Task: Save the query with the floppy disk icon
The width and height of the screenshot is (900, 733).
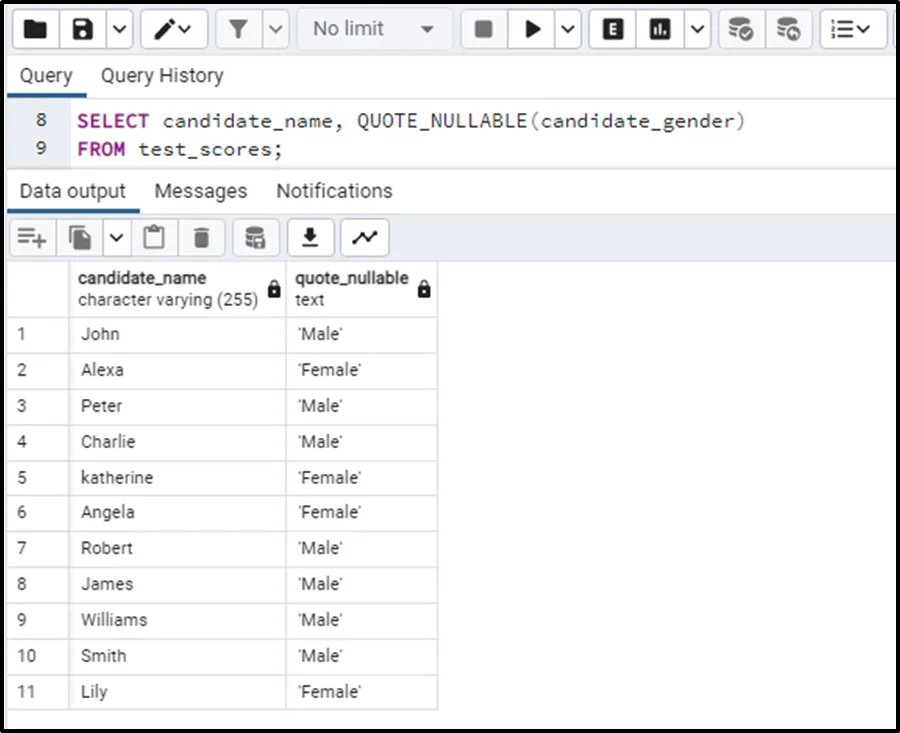Action: tap(83, 29)
